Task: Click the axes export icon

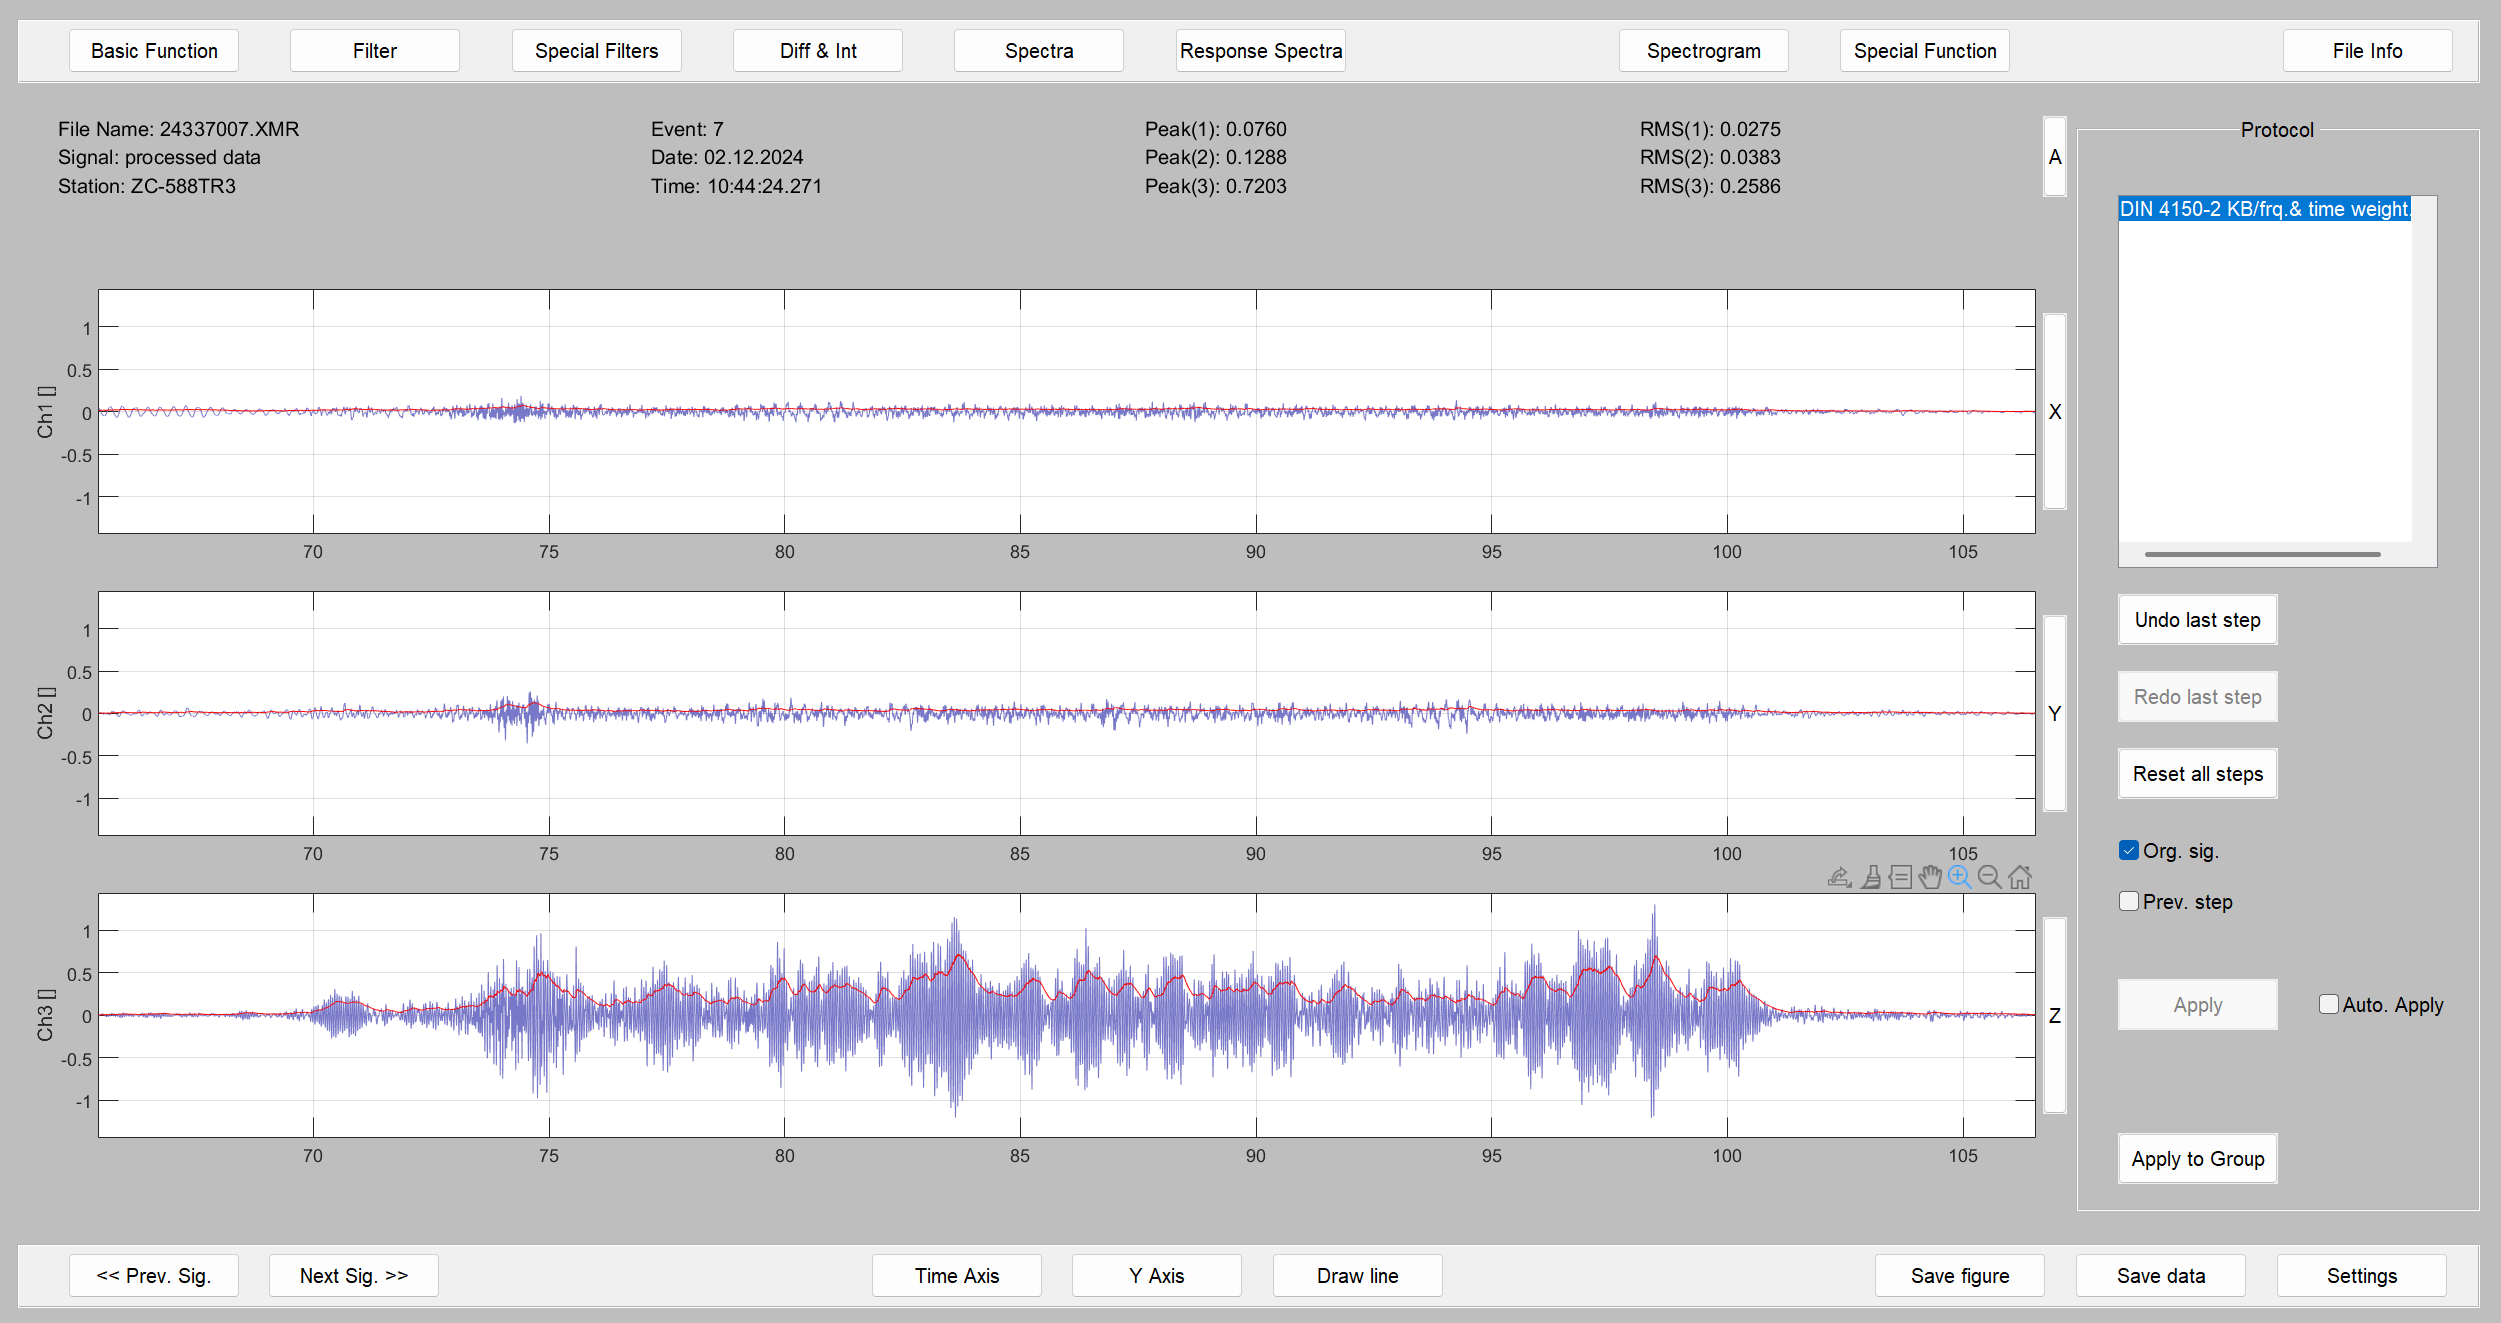Action: [1839, 878]
